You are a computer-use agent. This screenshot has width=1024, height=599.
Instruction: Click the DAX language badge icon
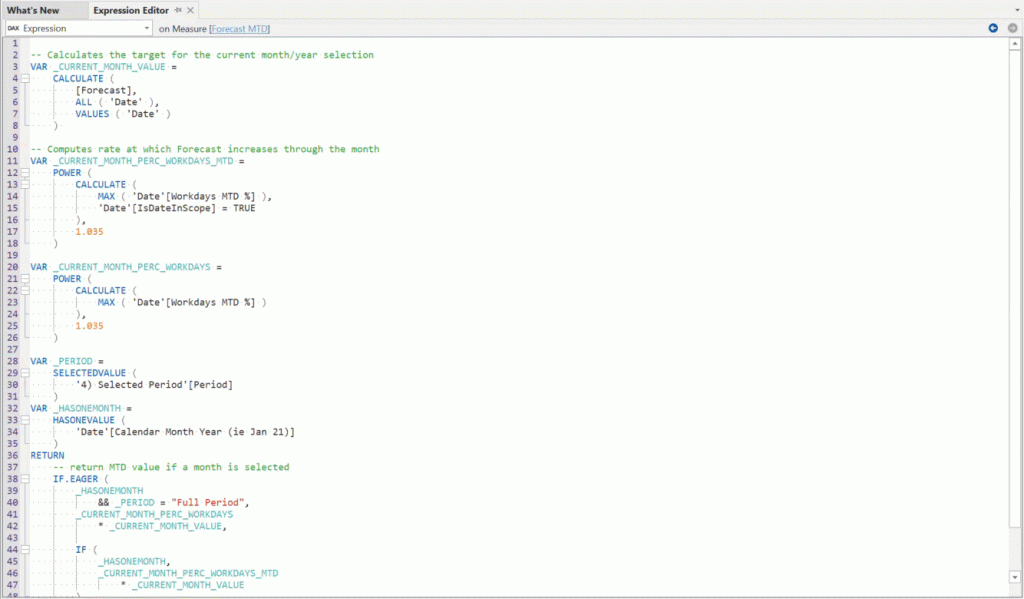(x=13, y=28)
